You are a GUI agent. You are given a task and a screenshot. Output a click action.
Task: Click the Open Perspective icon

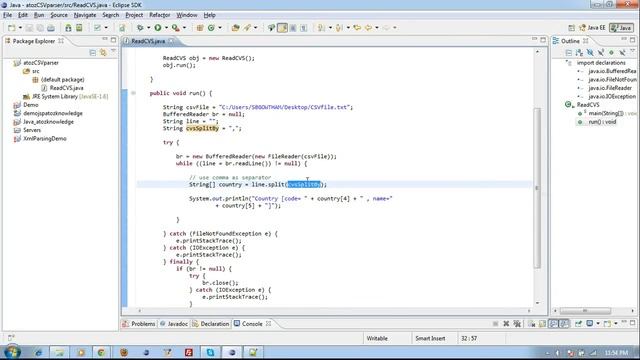(x=571, y=28)
